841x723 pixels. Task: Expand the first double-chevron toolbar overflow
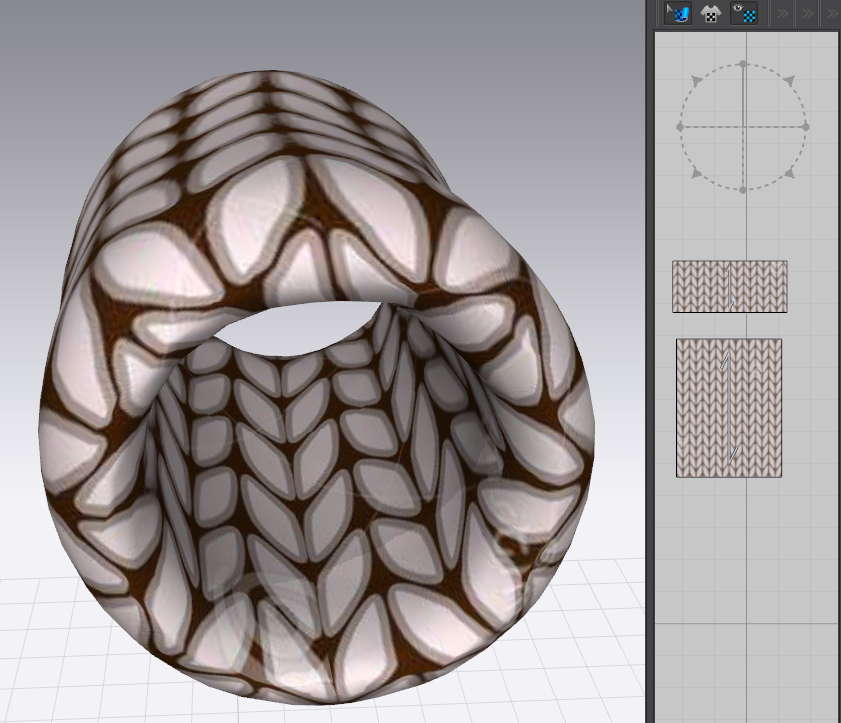coord(783,13)
